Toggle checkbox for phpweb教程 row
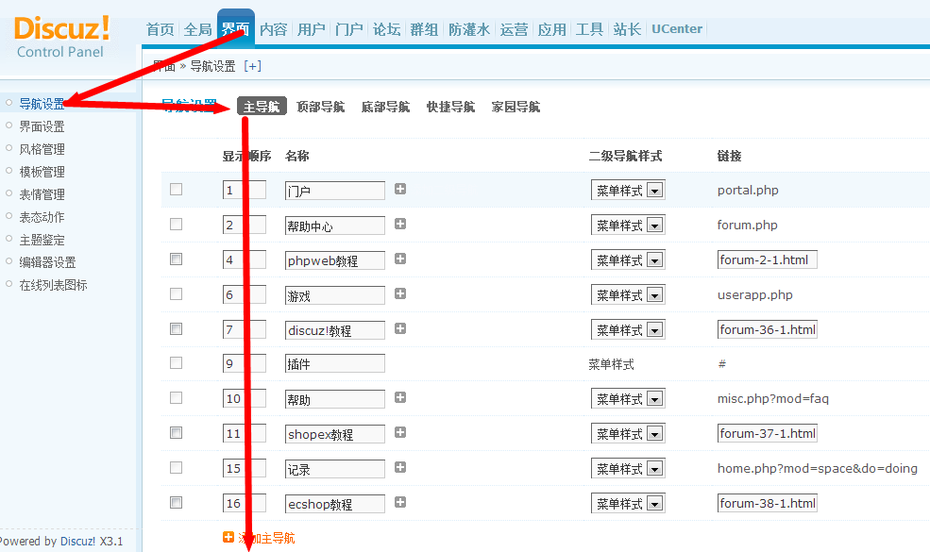This screenshot has width=930, height=552. tap(176, 259)
